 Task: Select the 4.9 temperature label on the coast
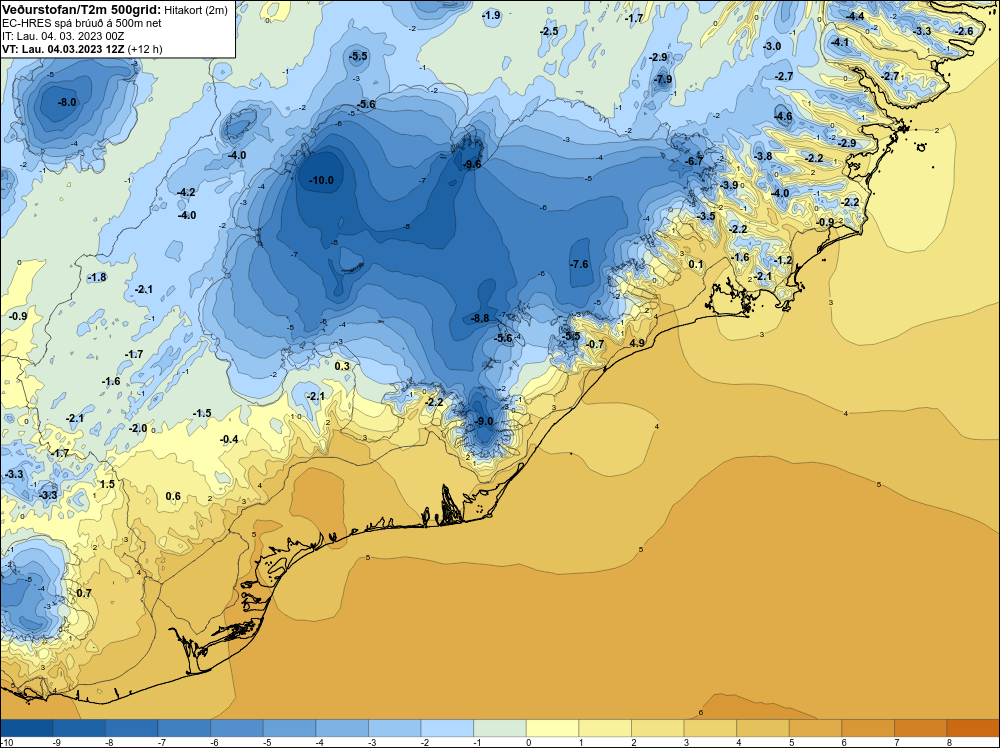637,343
